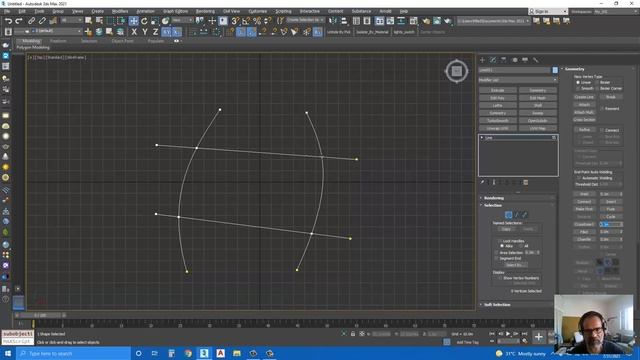Image resolution: width=640 pixels, height=360 pixels.
Task: Apply the Lathe modifier button
Action: click(x=498, y=105)
